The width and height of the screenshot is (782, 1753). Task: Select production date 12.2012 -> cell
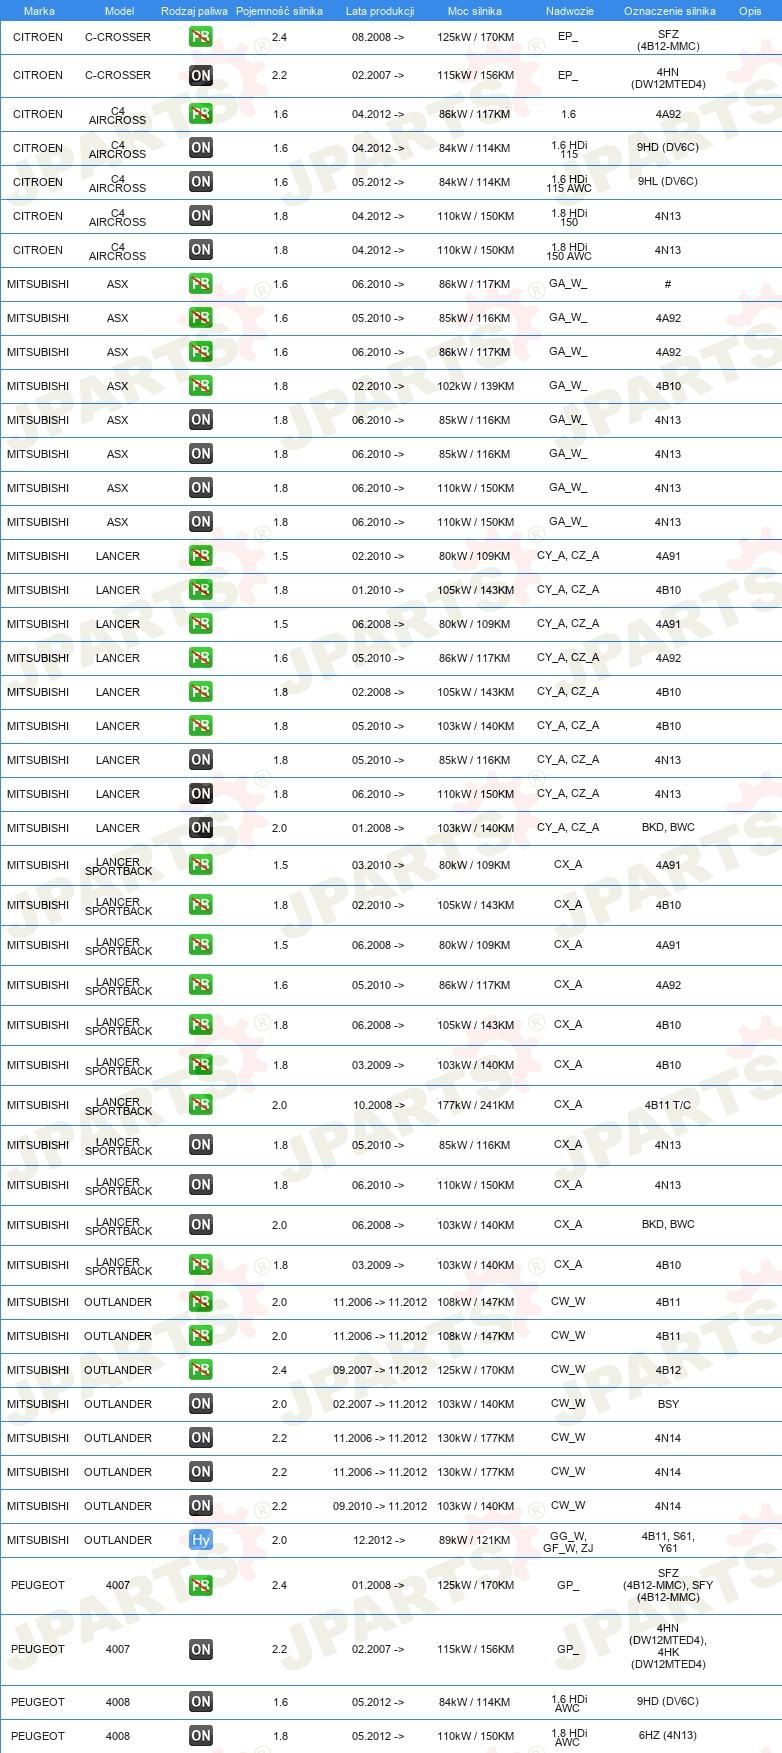[379, 1540]
